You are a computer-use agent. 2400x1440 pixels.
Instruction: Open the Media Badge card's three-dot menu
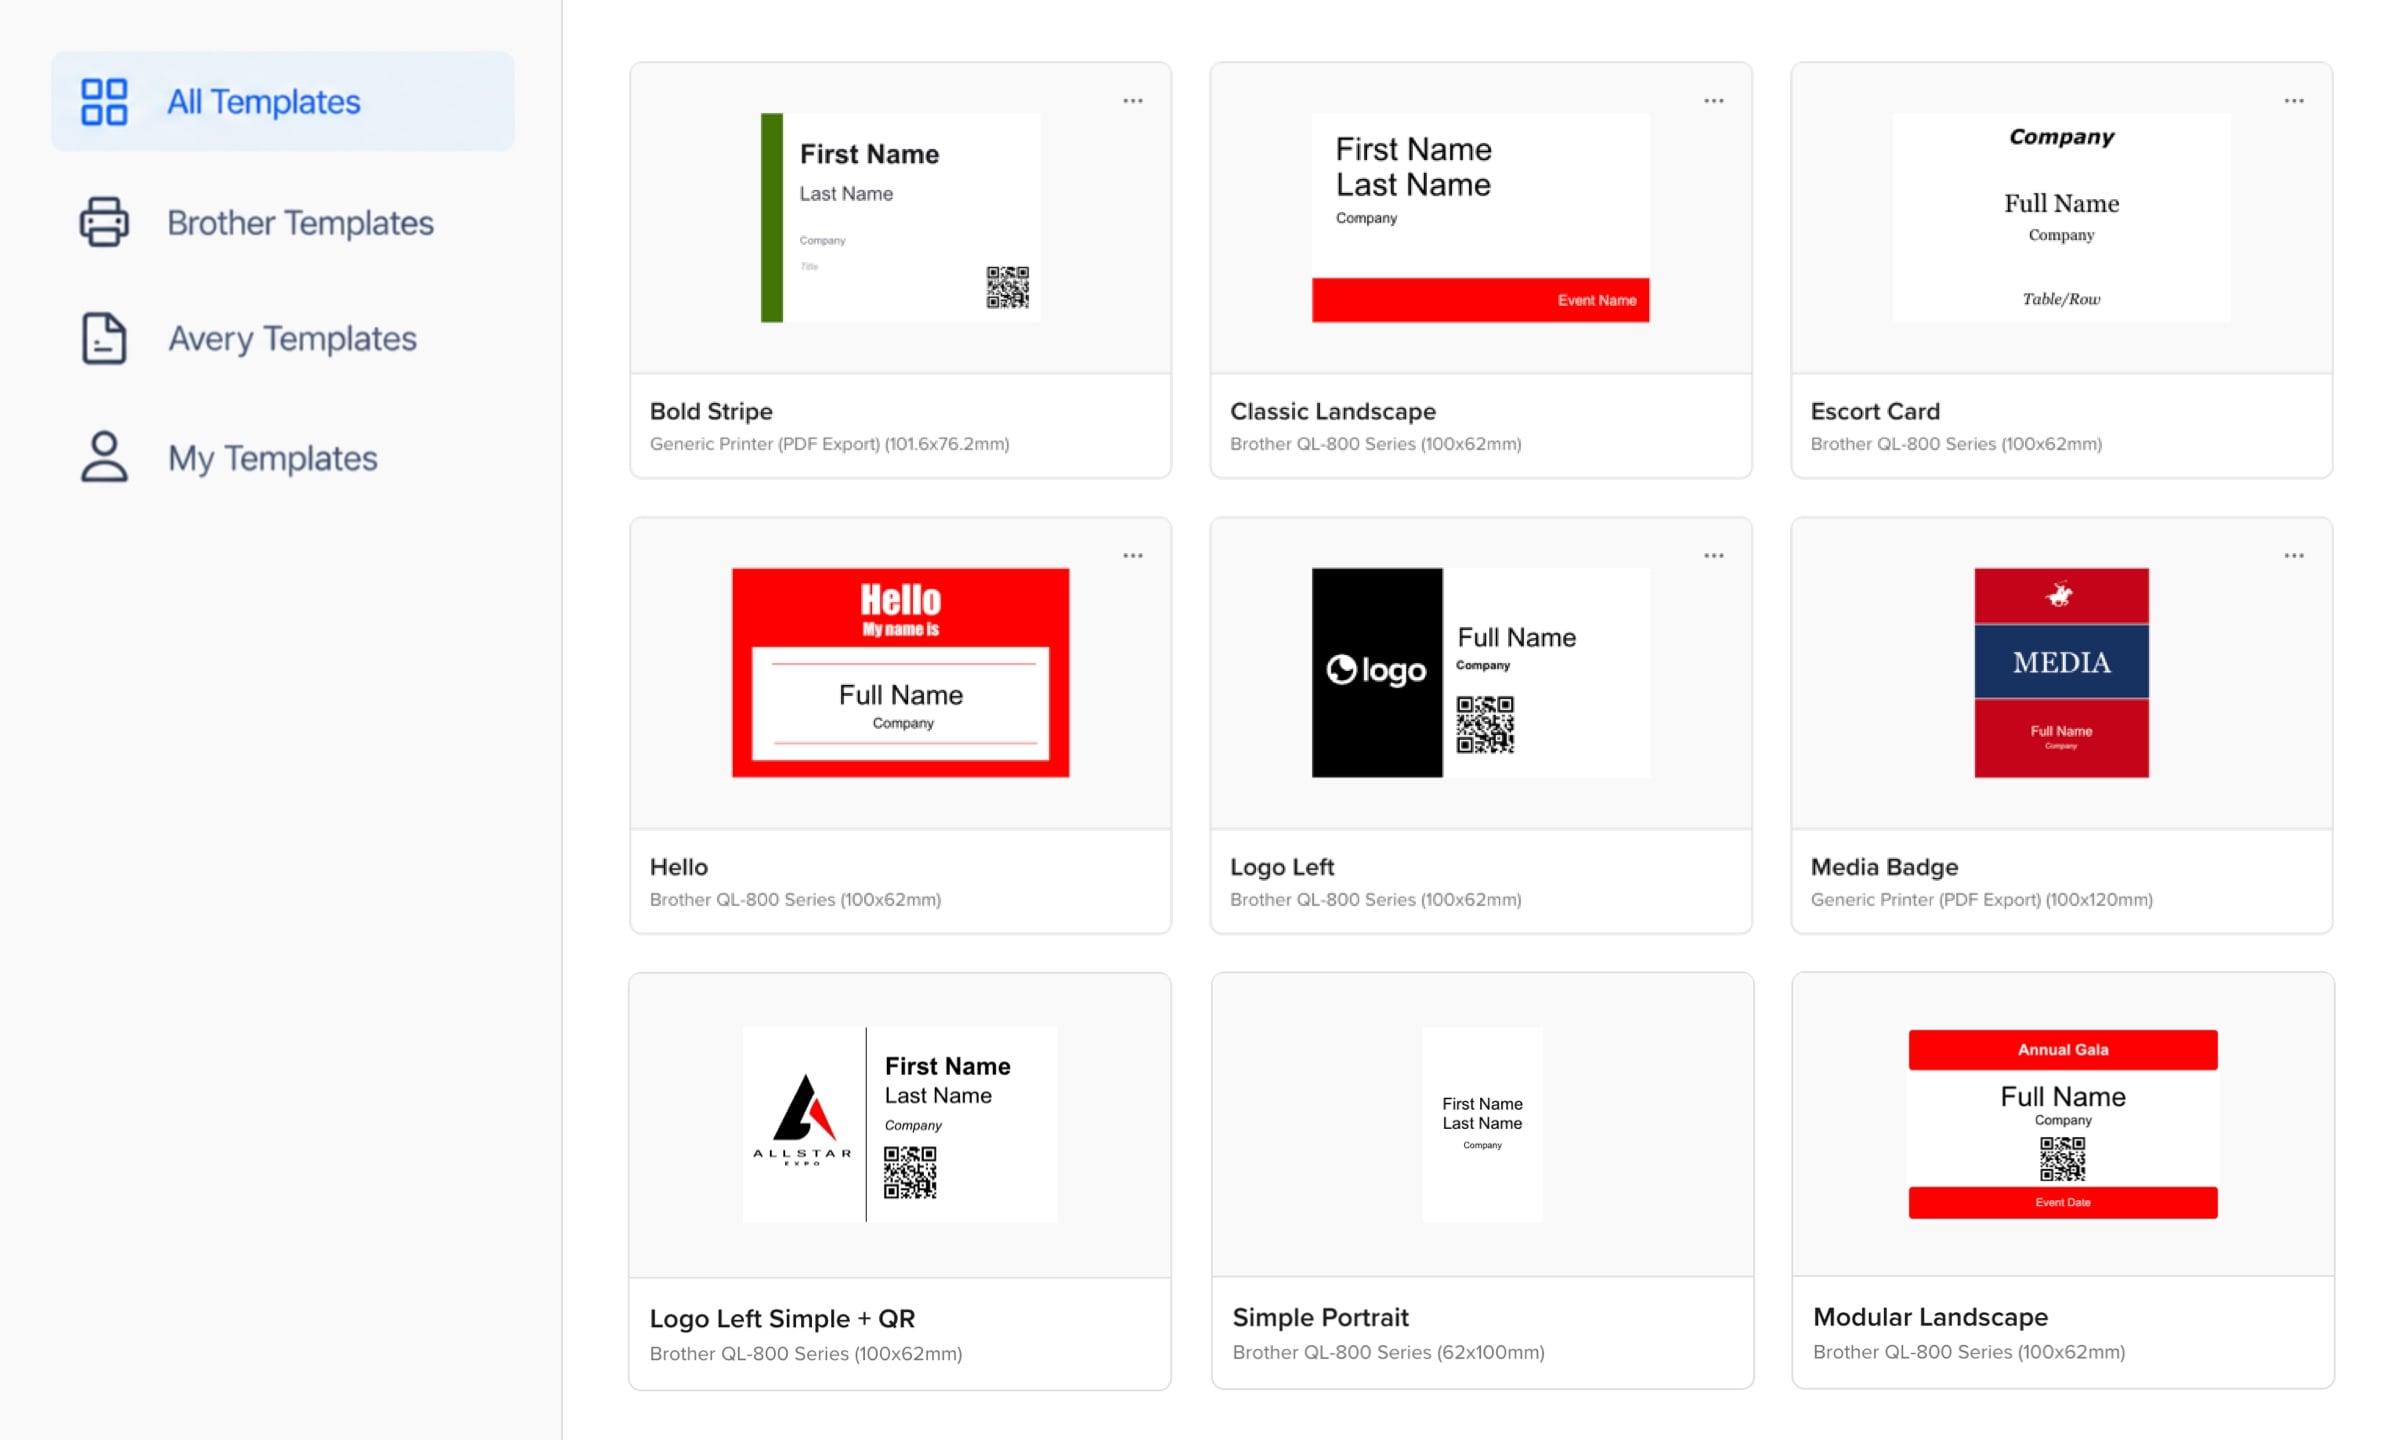pyautogui.click(x=2293, y=556)
